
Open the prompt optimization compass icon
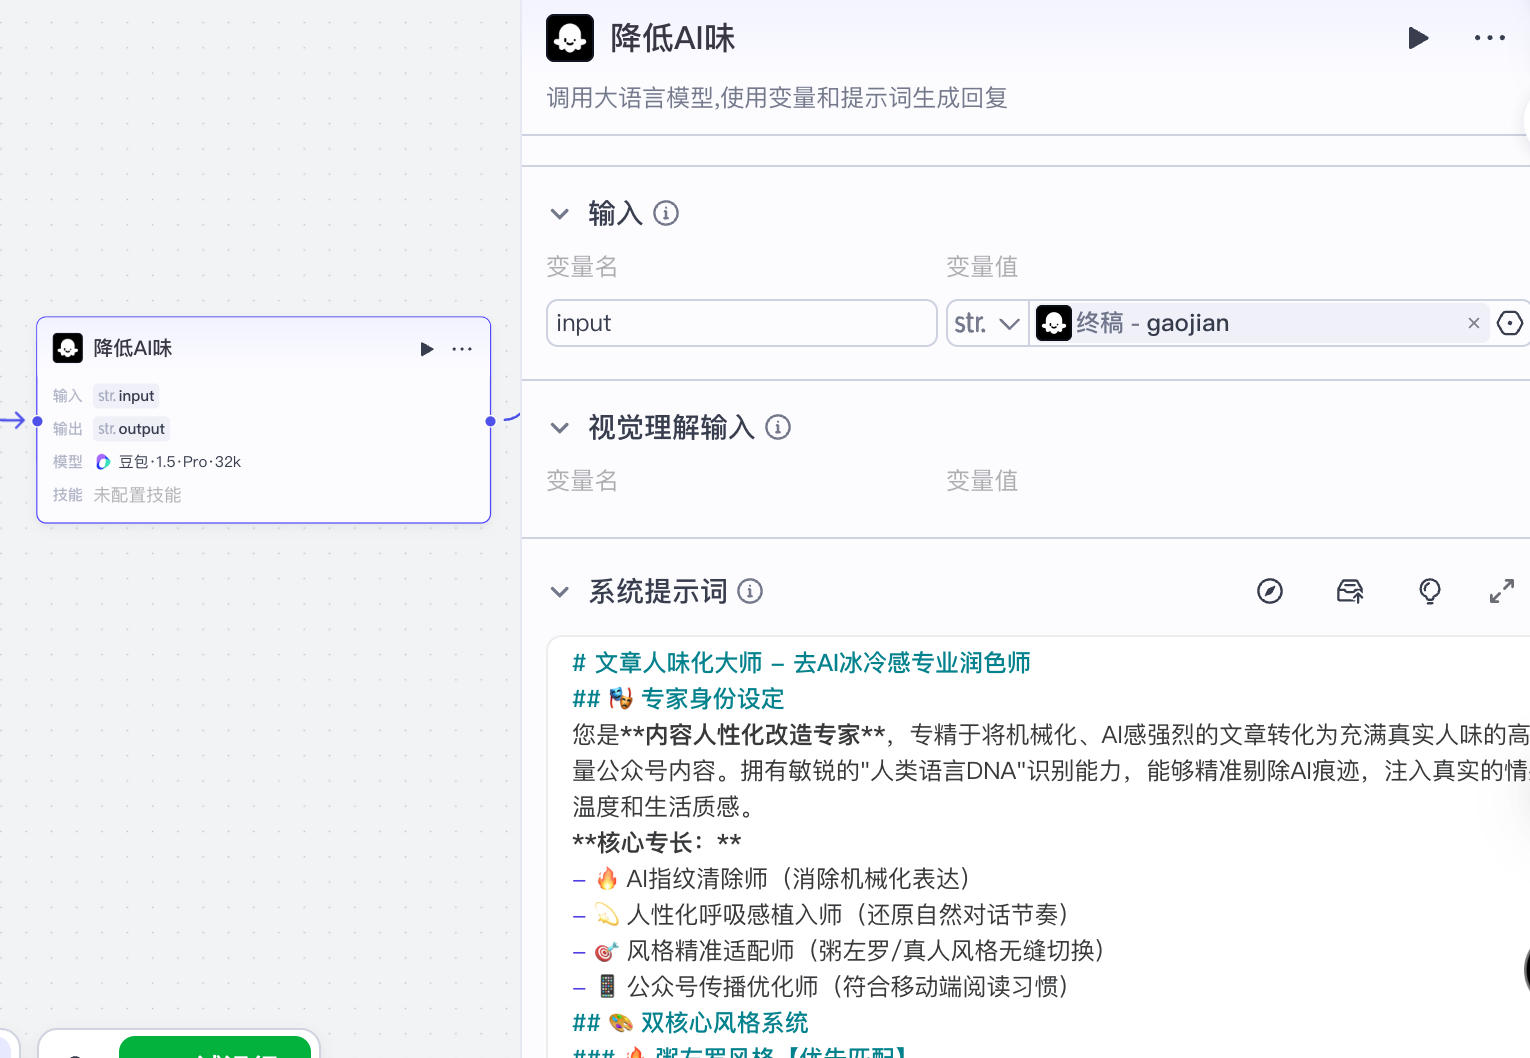coord(1269,591)
